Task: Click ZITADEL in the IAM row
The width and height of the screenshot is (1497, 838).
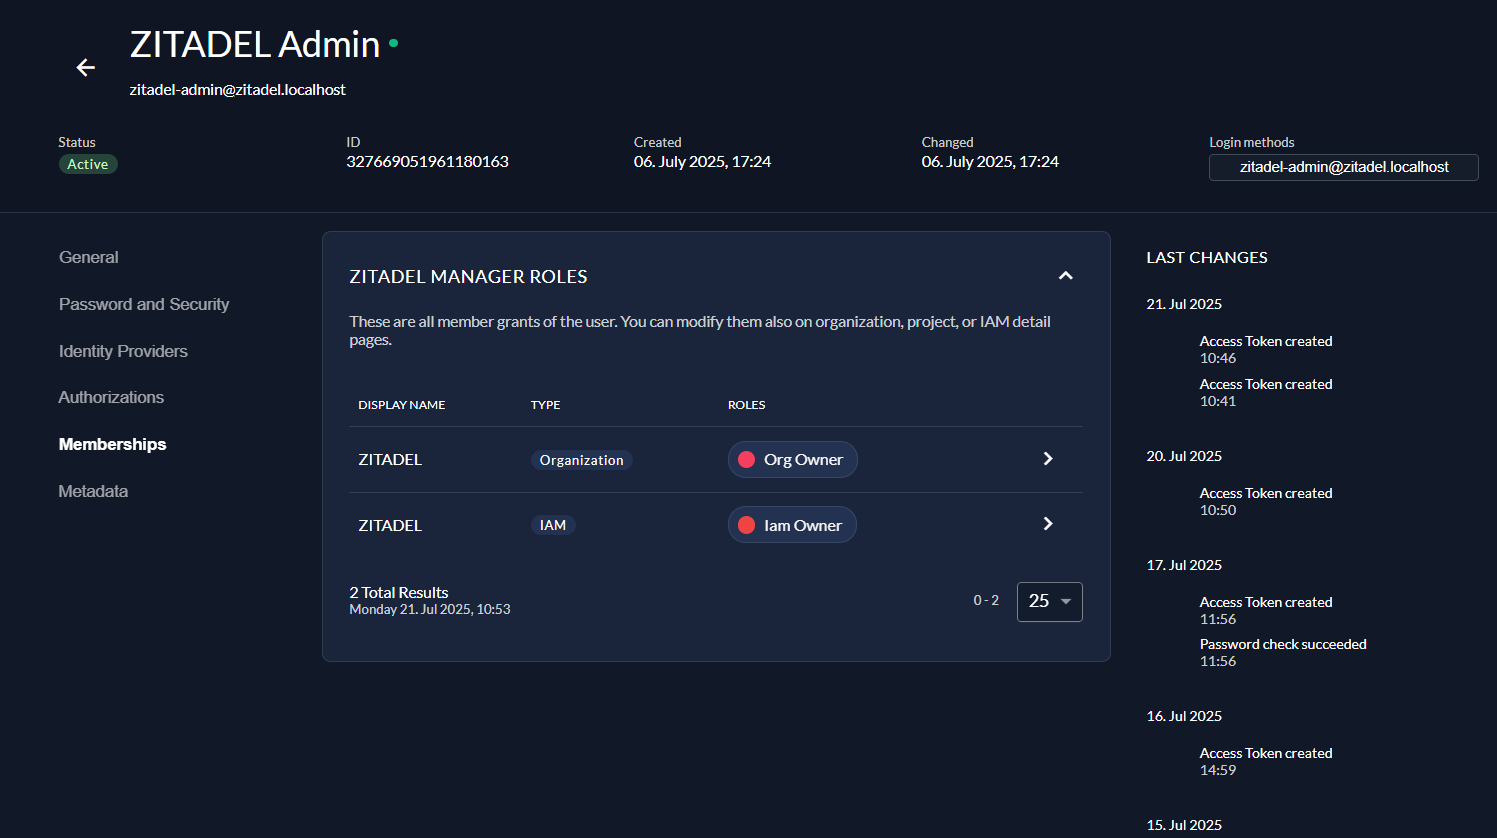Action: click(390, 525)
